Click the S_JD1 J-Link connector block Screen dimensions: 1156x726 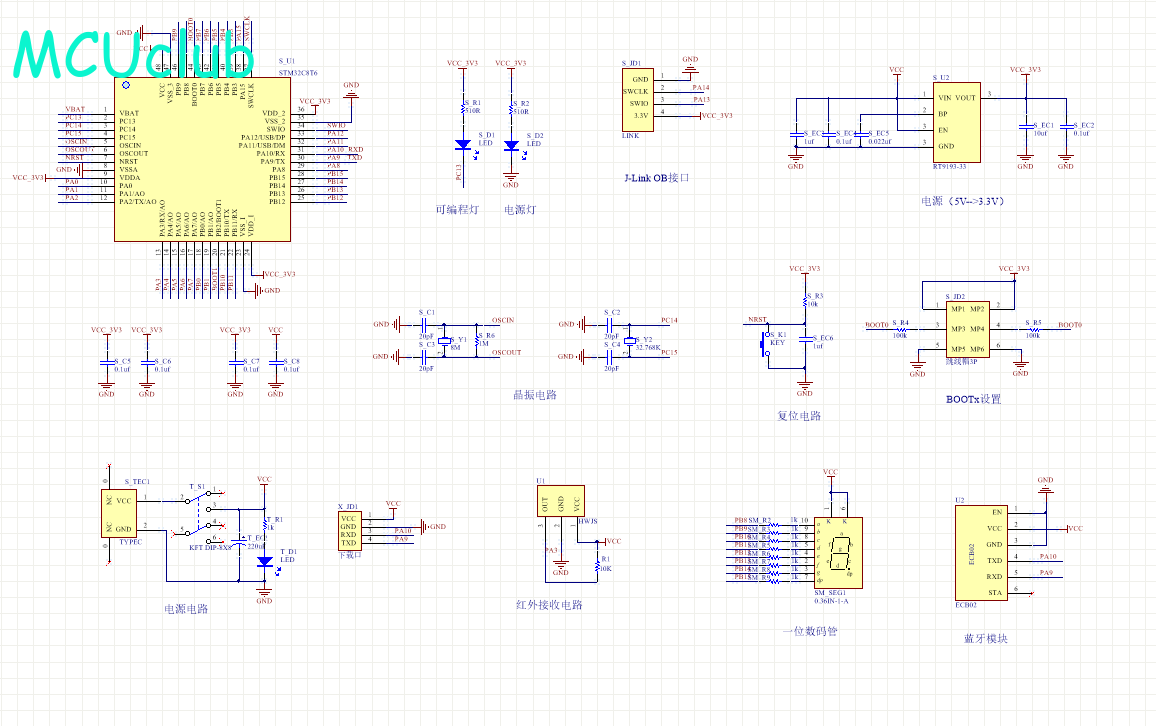click(x=638, y=100)
